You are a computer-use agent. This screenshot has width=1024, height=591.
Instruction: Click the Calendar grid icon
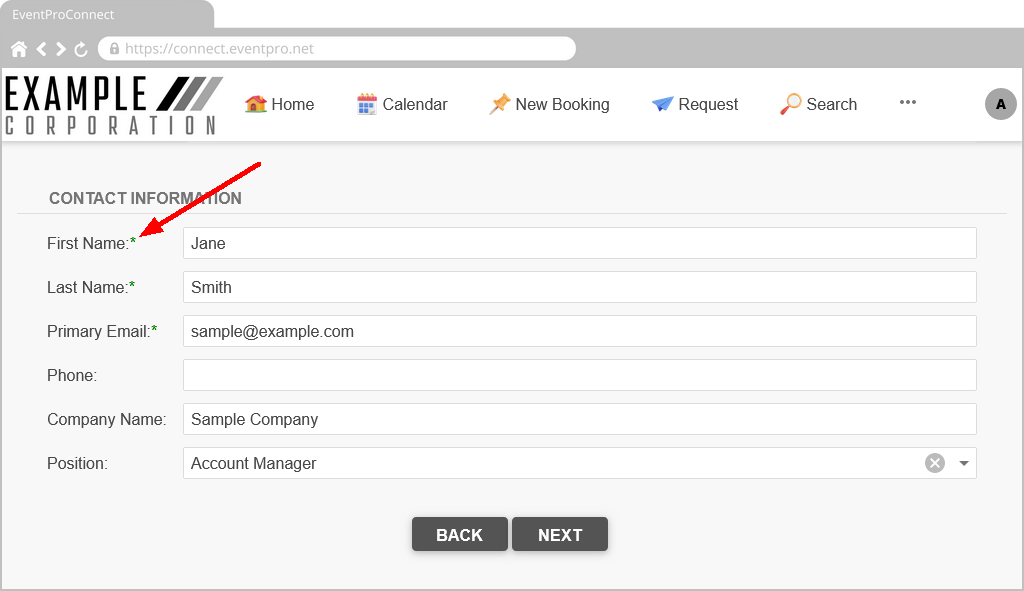point(367,104)
